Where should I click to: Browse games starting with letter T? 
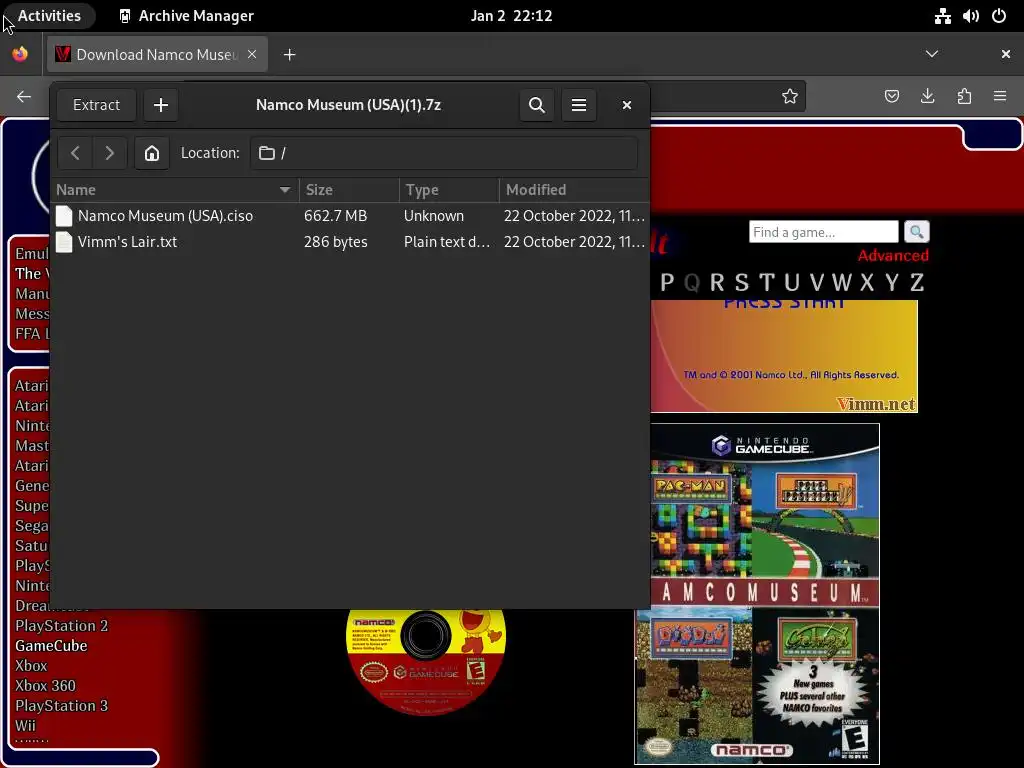tap(766, 283)
